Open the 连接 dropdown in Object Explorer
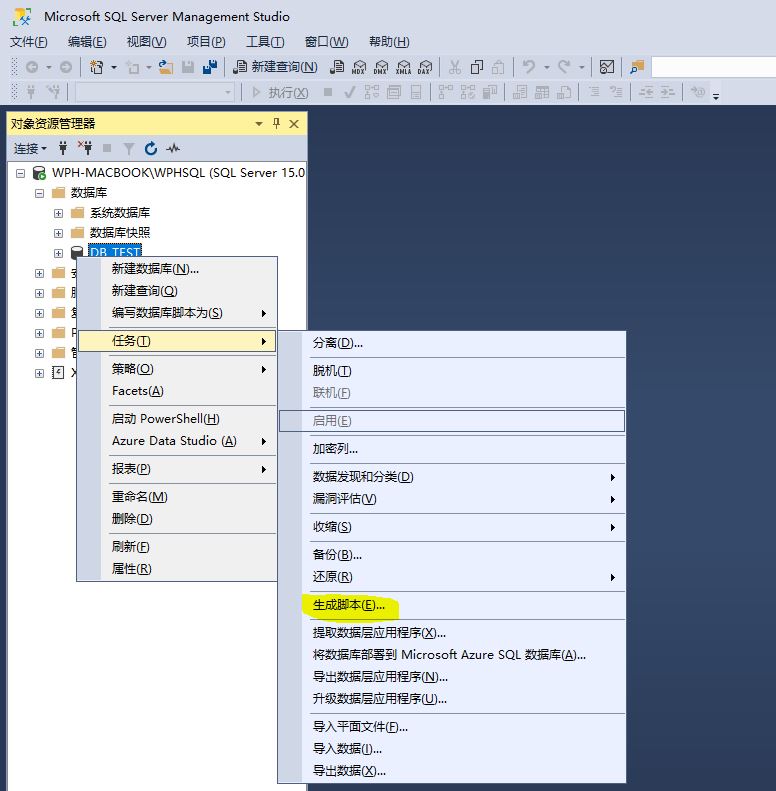The image size is (776, 791). tap(30, 148)
